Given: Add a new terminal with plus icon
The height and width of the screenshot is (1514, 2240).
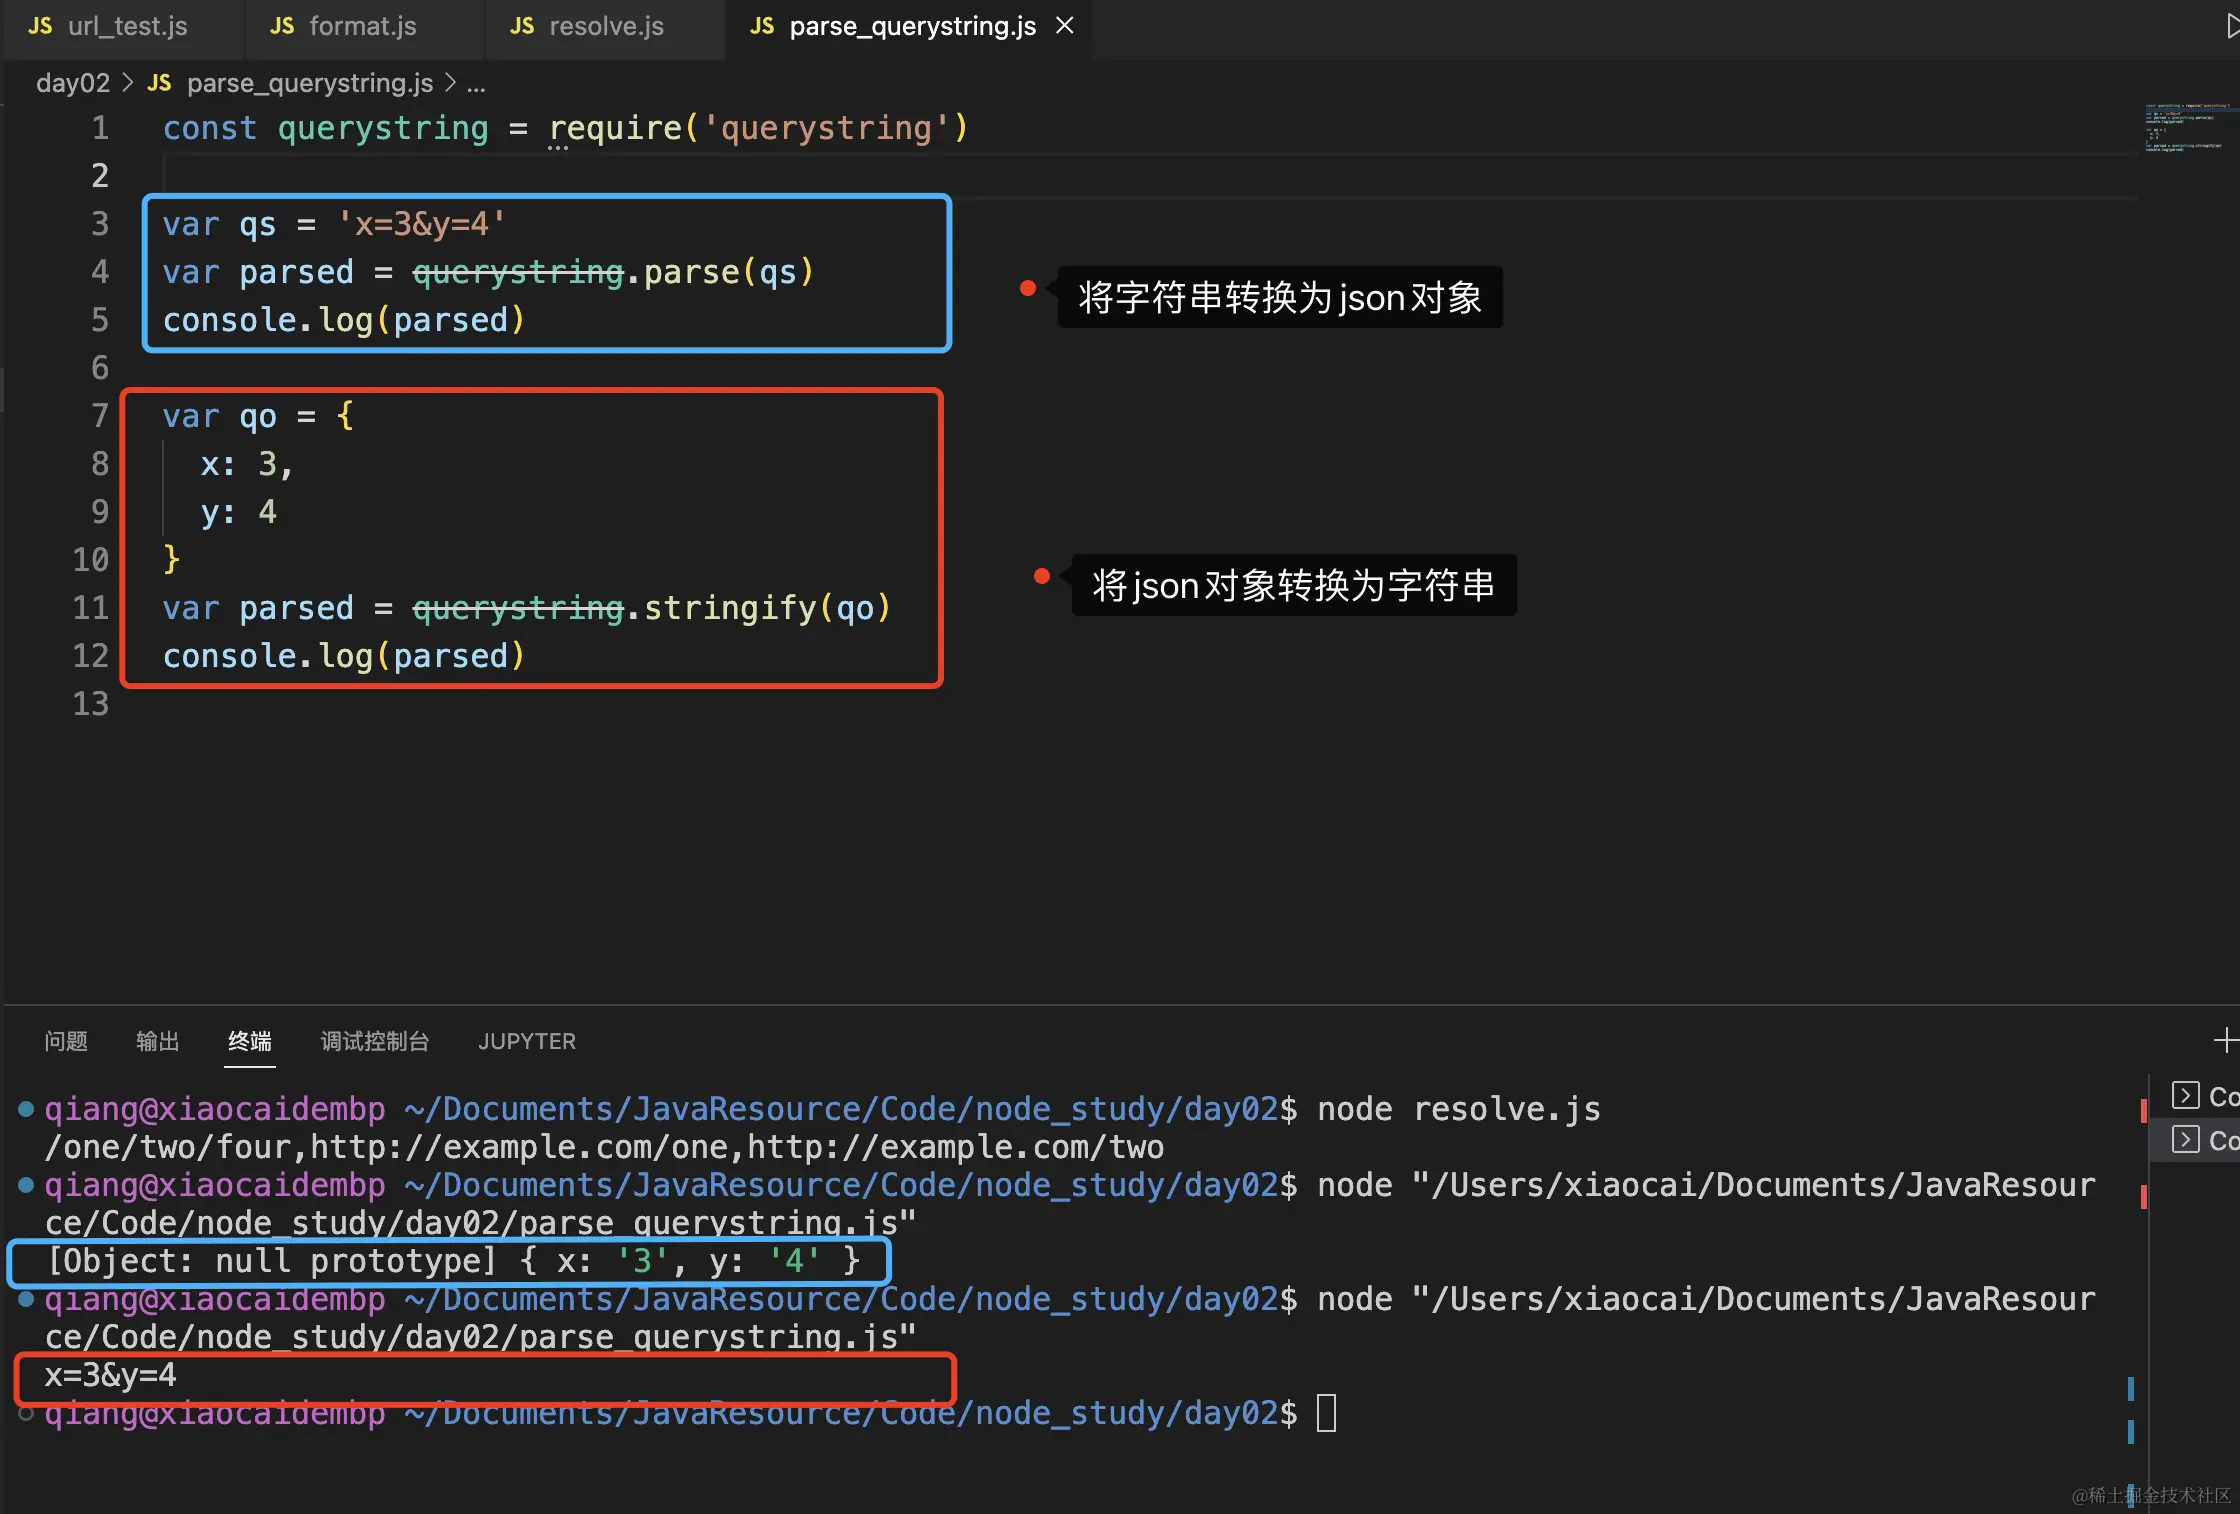Looking at the screenshot, I should pos(2224,1041).
